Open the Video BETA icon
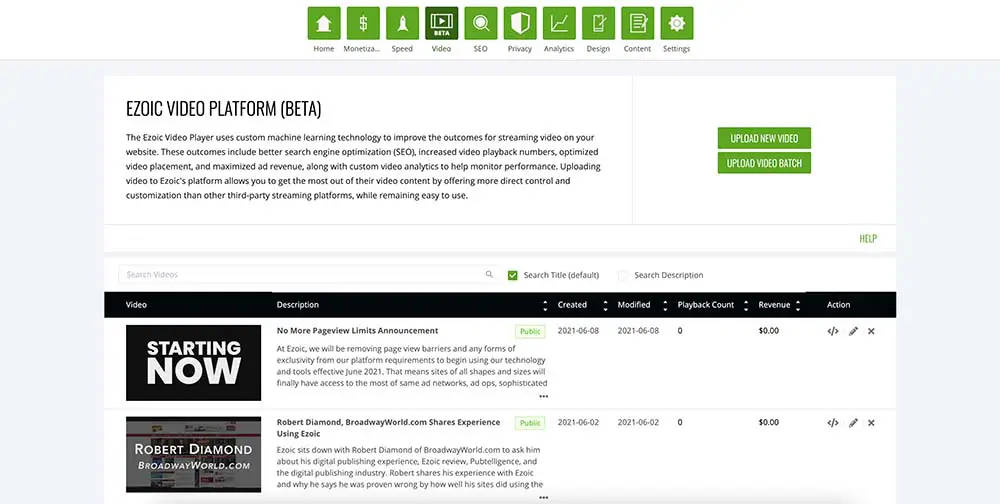 pos(441,24)
